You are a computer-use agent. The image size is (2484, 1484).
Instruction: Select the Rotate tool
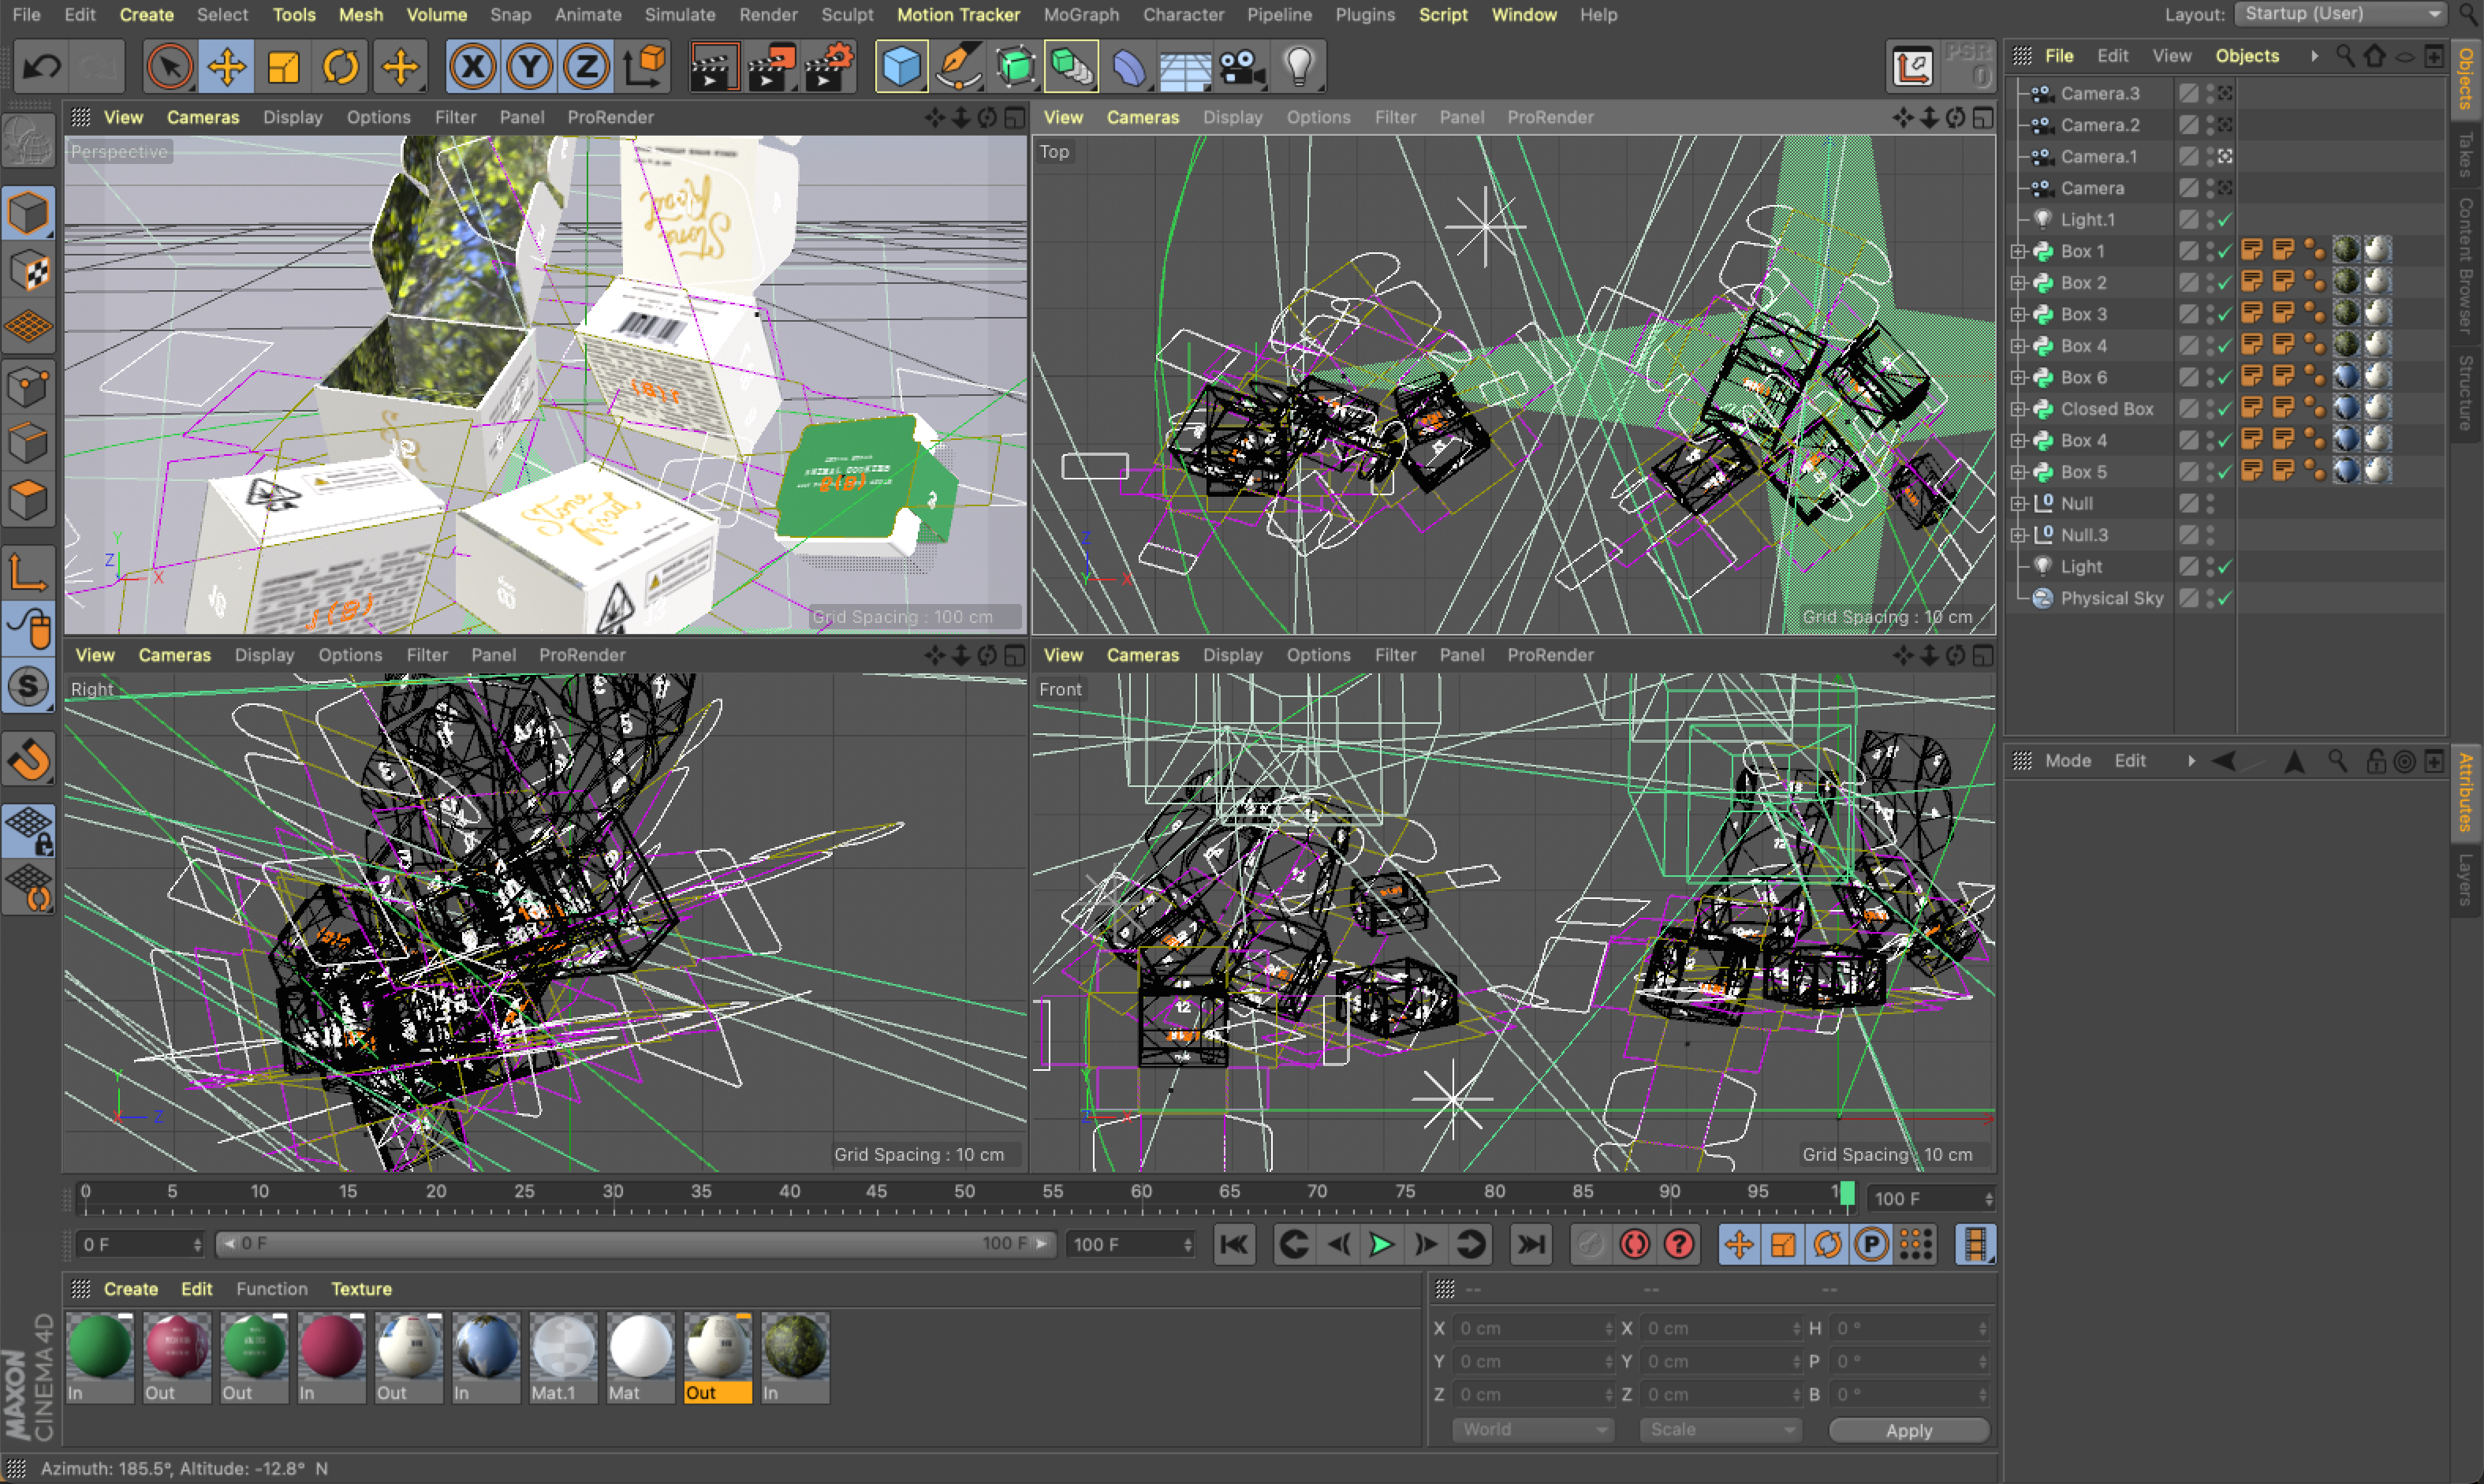[341, 68]
